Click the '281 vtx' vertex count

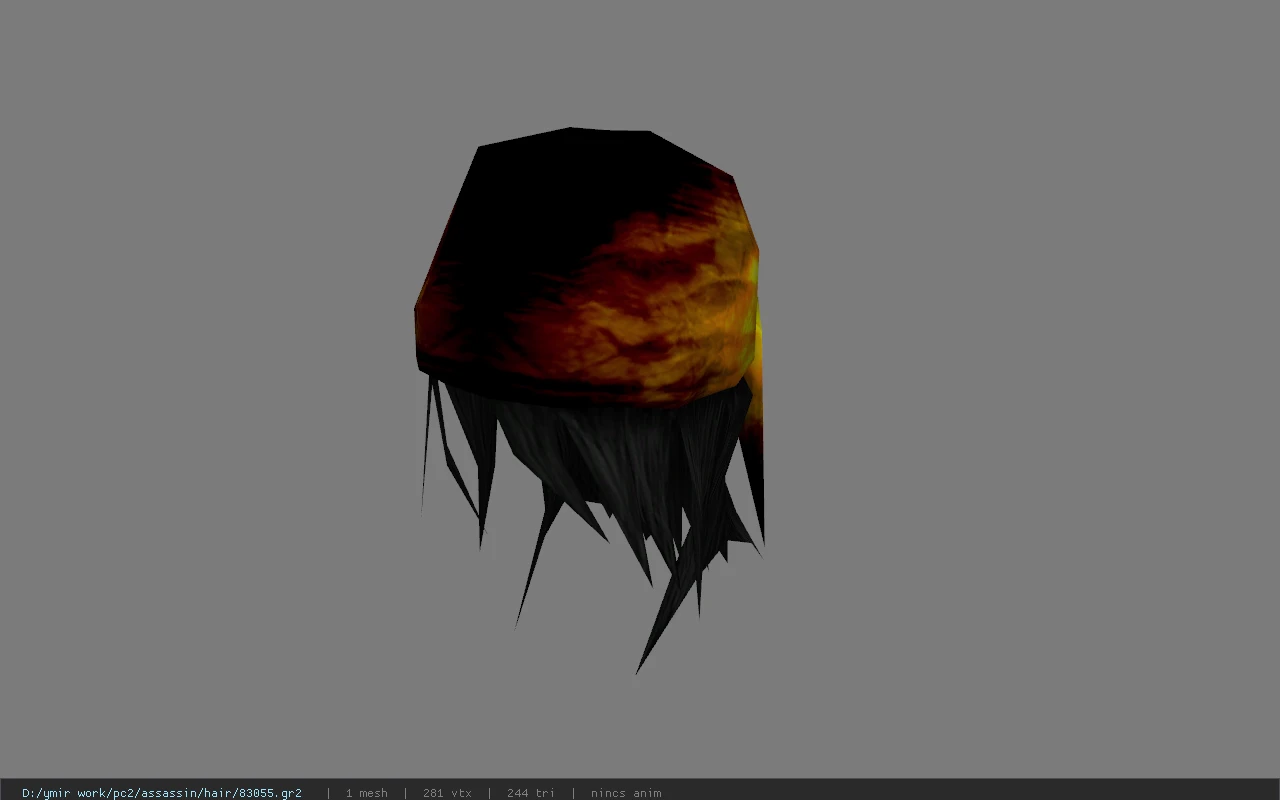pos(447,793)
